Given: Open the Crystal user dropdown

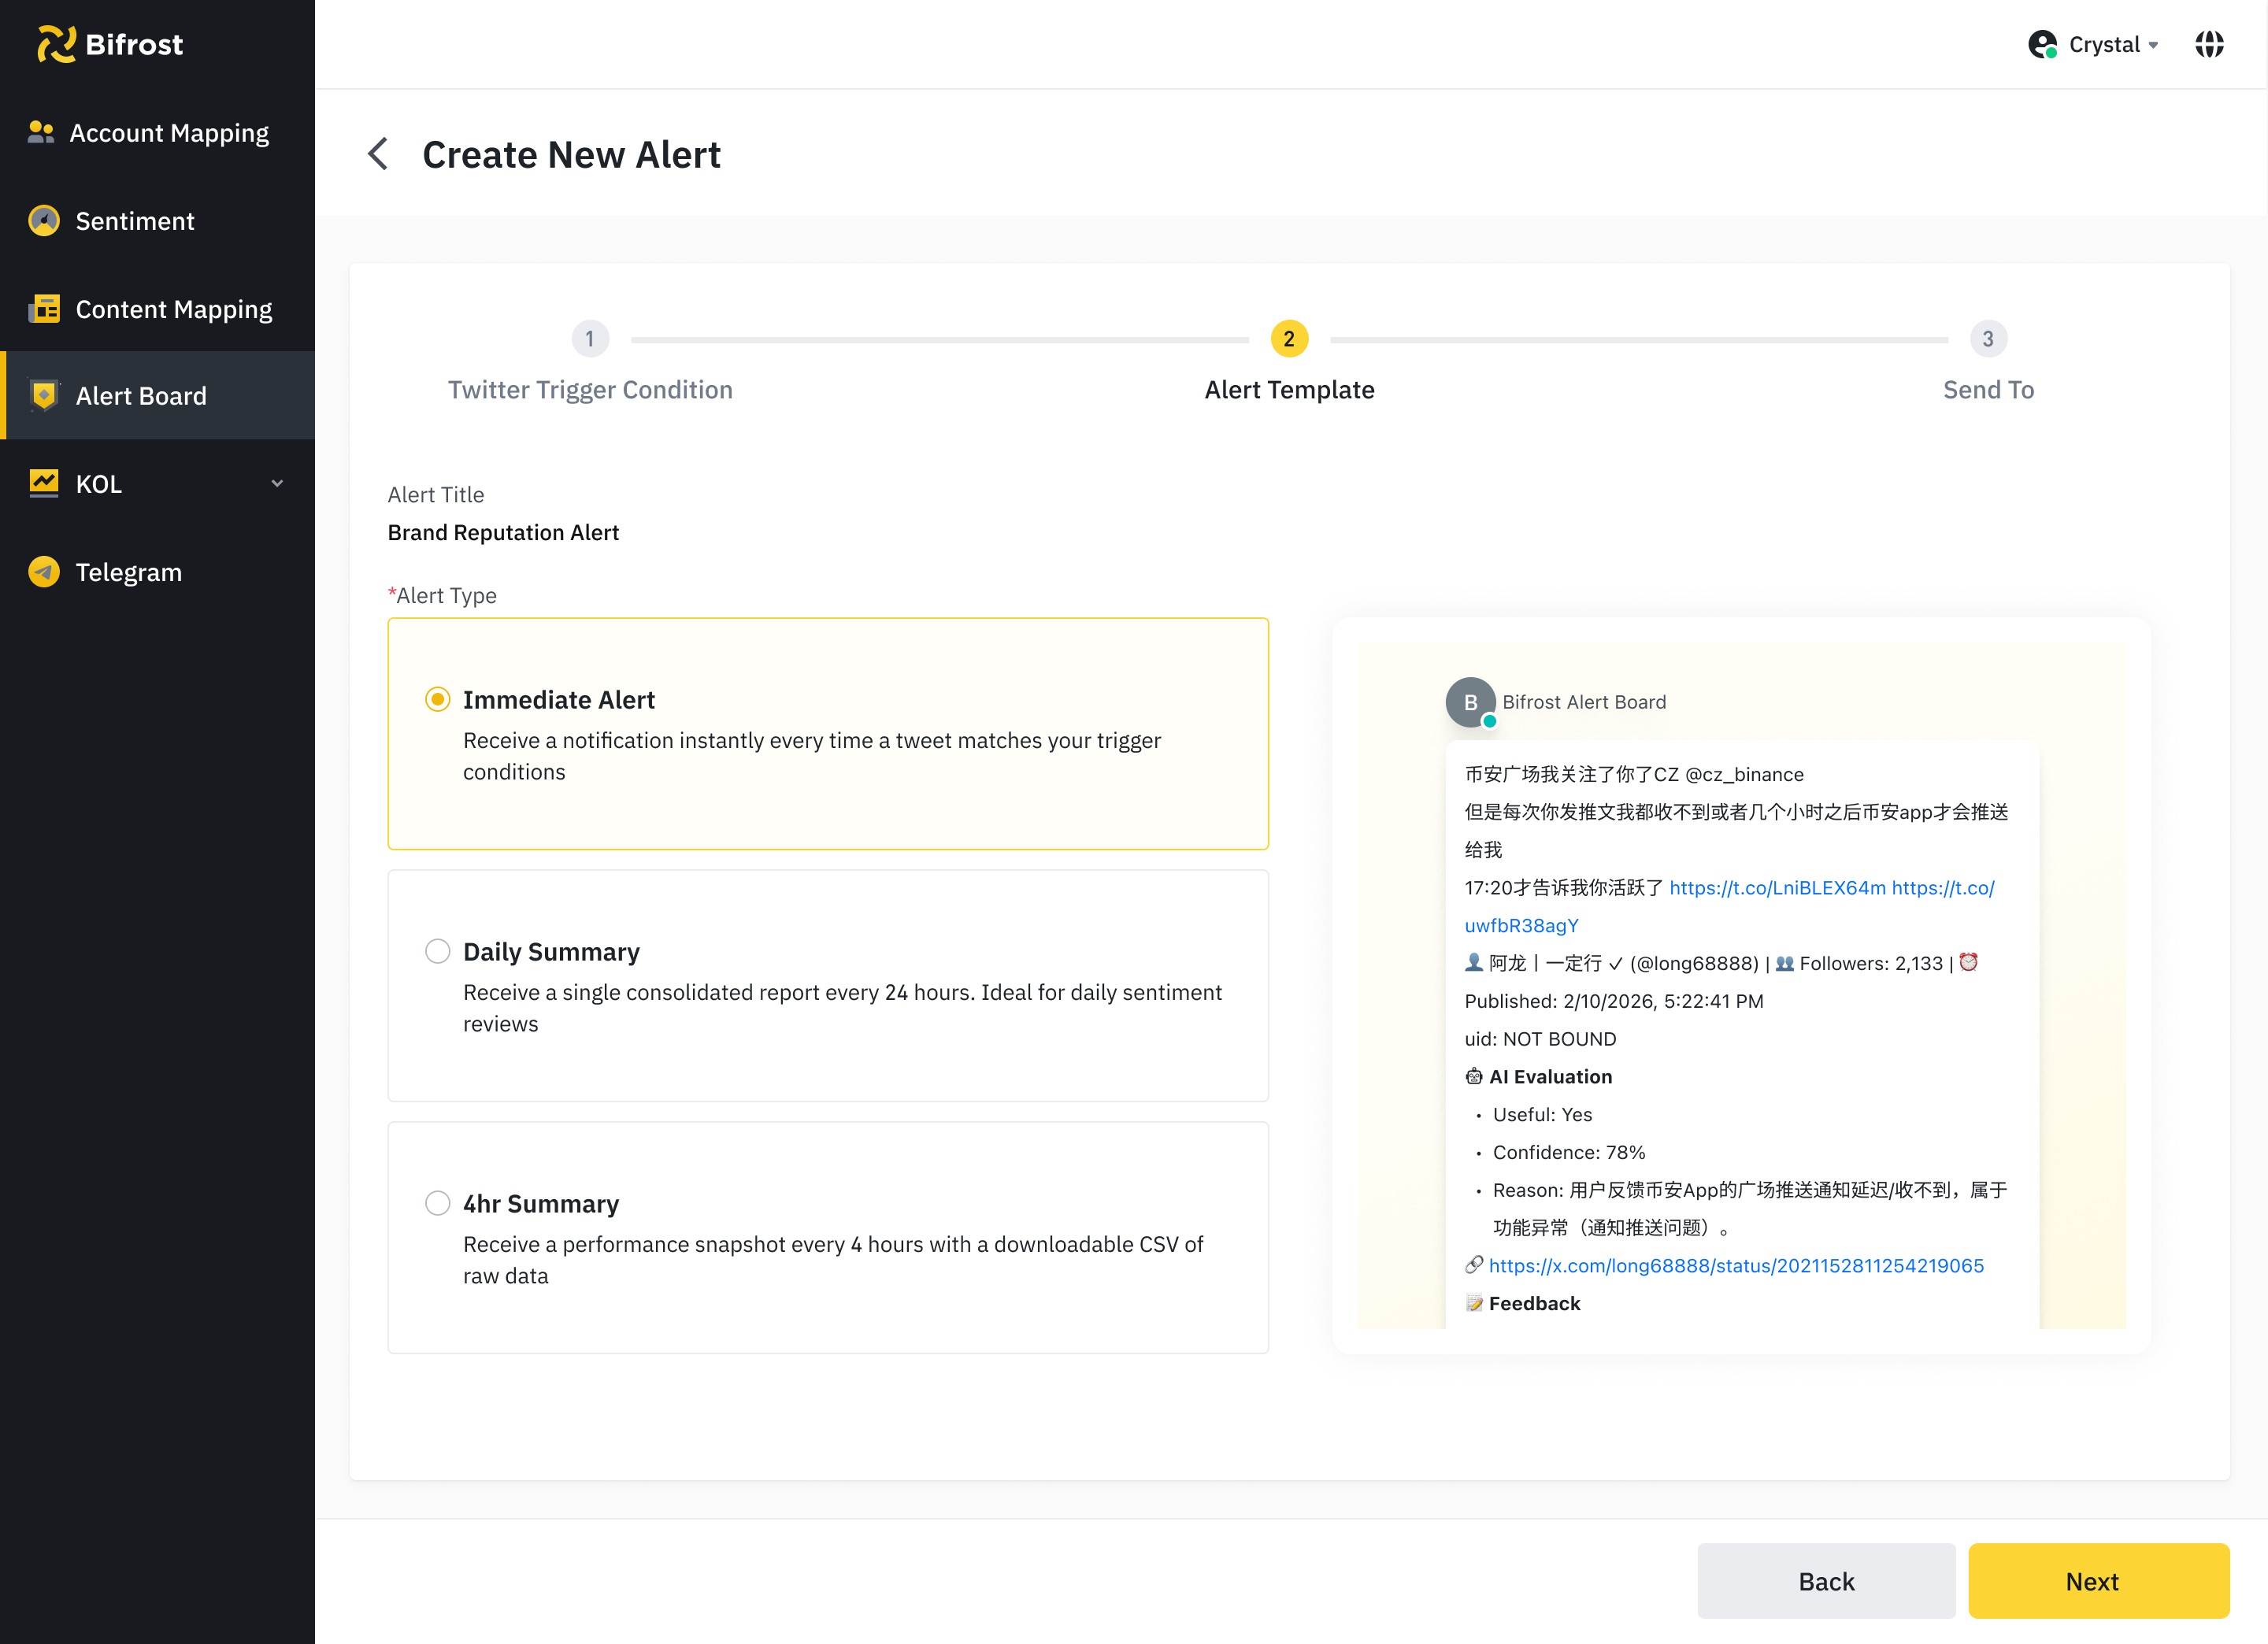Looking at the screenshot, I should click(x=2094, y=44).
